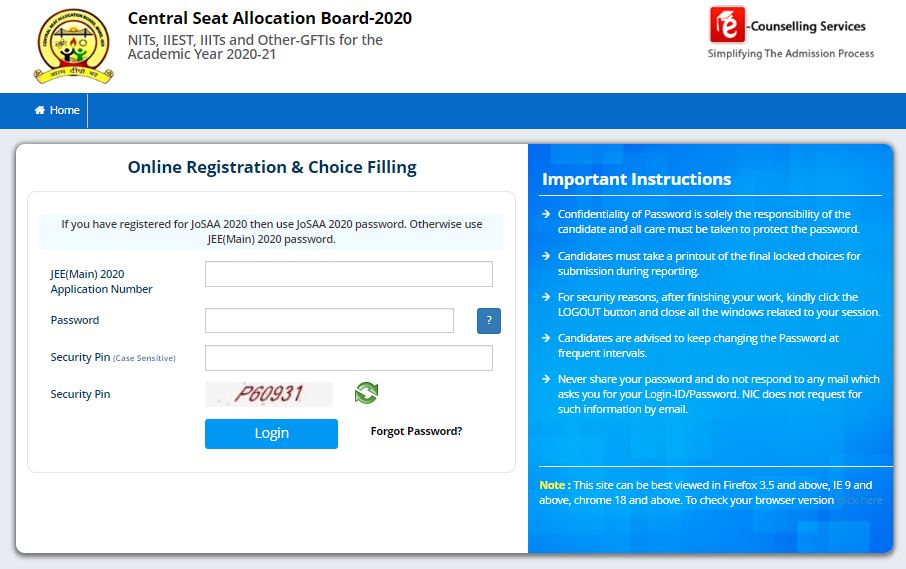Image resolution: width=906 pixels, height=569 pixels.
Task: Focus the JEE(Main) 2020 Application Number field
Action: coord(348,274)
